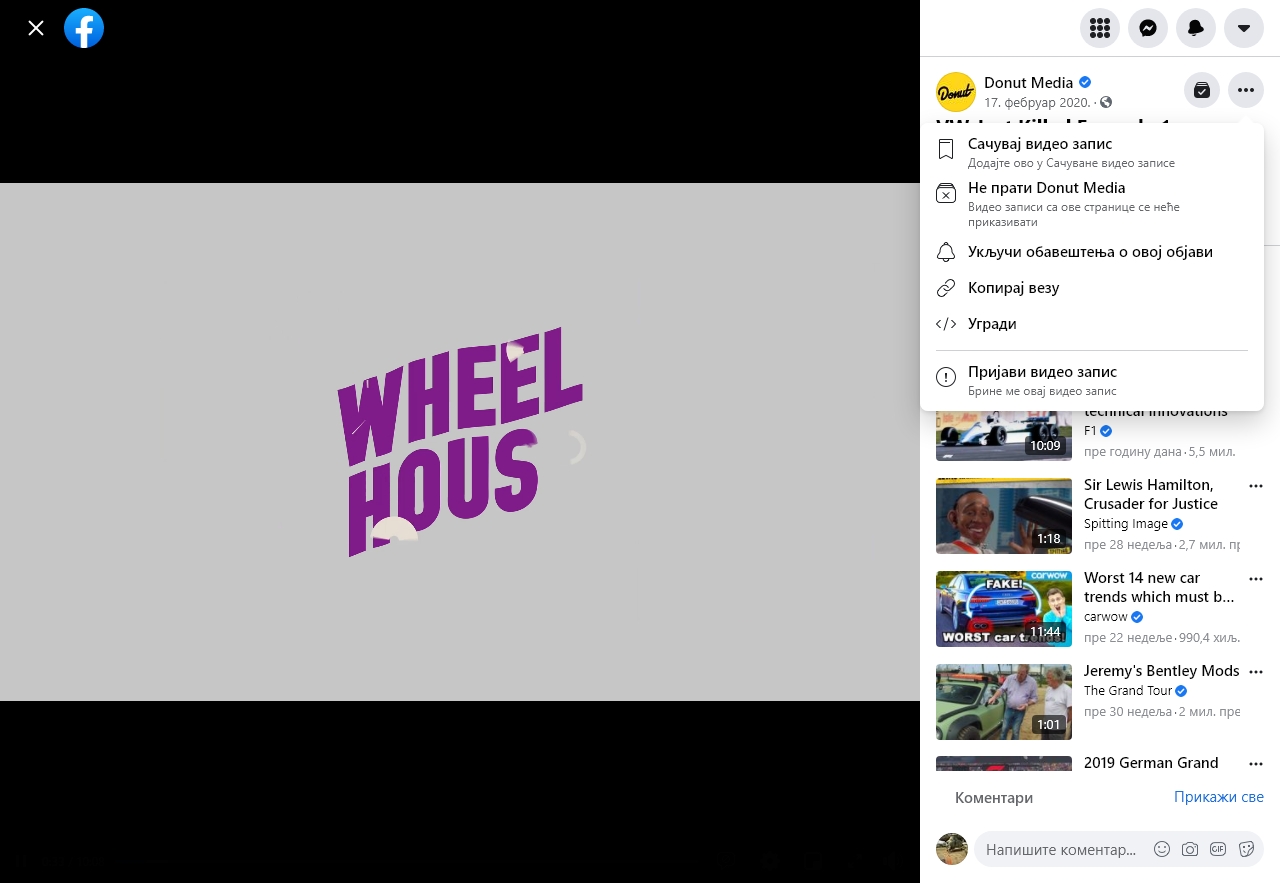Attach photo using camera icon in comment box
Screen dimensions: 1280x883
coord(1190,849)
